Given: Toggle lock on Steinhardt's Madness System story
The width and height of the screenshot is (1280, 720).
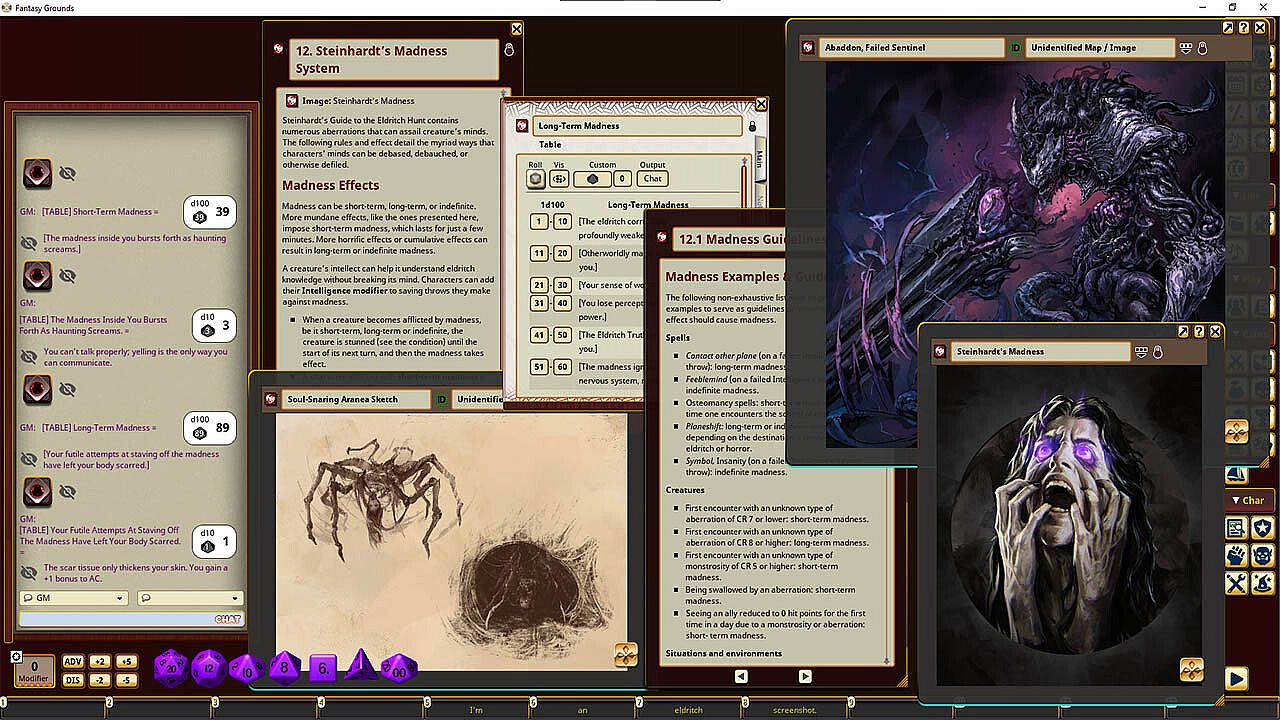Looking at the screenshot, I should point(508,49).
